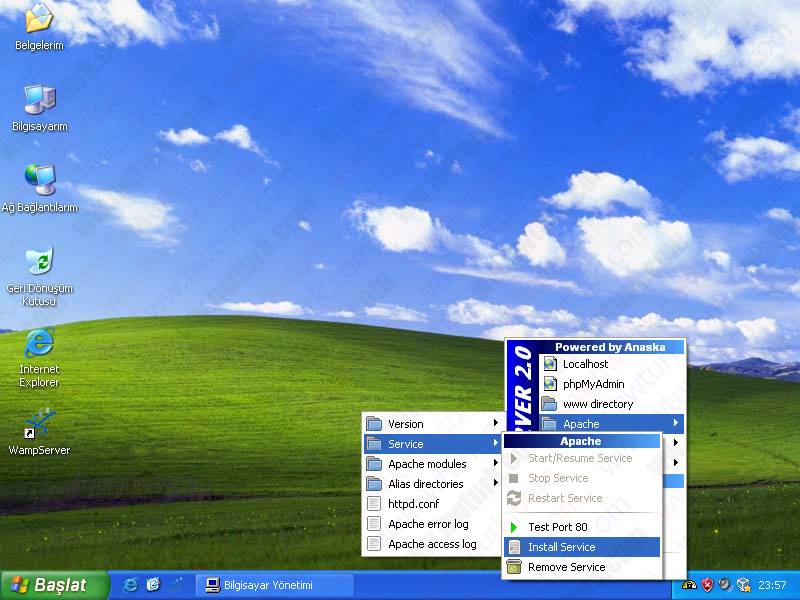Image resolution: width=800 pixels, height=600 pixels.
Task: Click the Install Service icon
Action: (x=514, y=547)
